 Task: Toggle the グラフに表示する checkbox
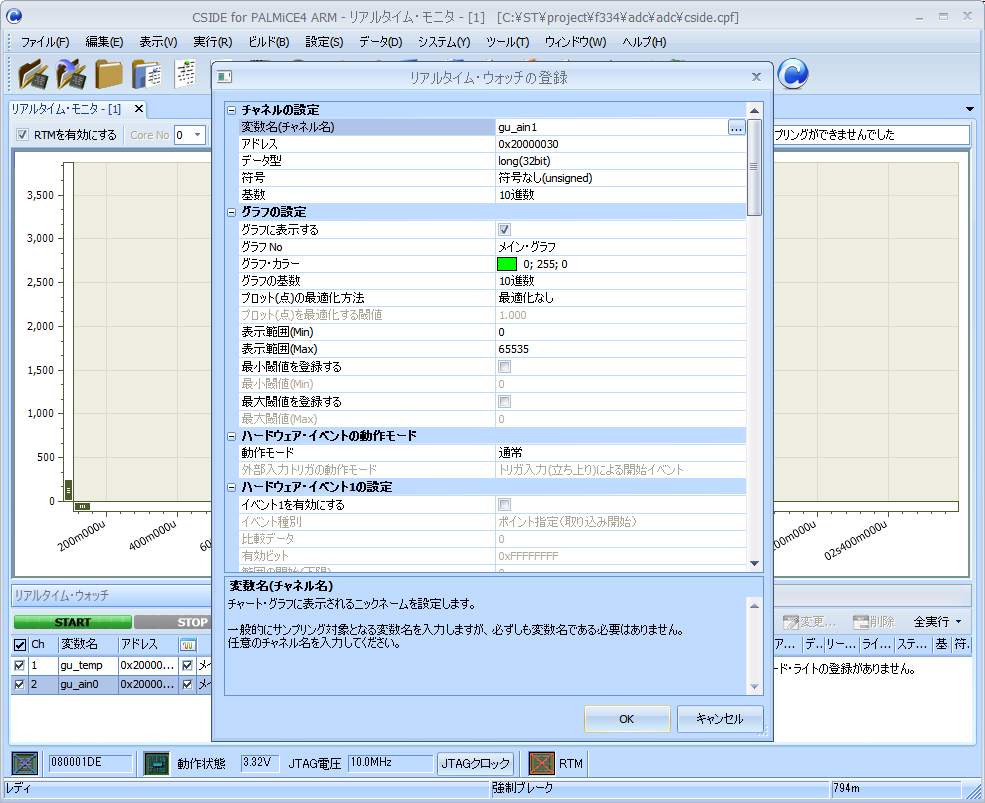click(x=504, y=229)
